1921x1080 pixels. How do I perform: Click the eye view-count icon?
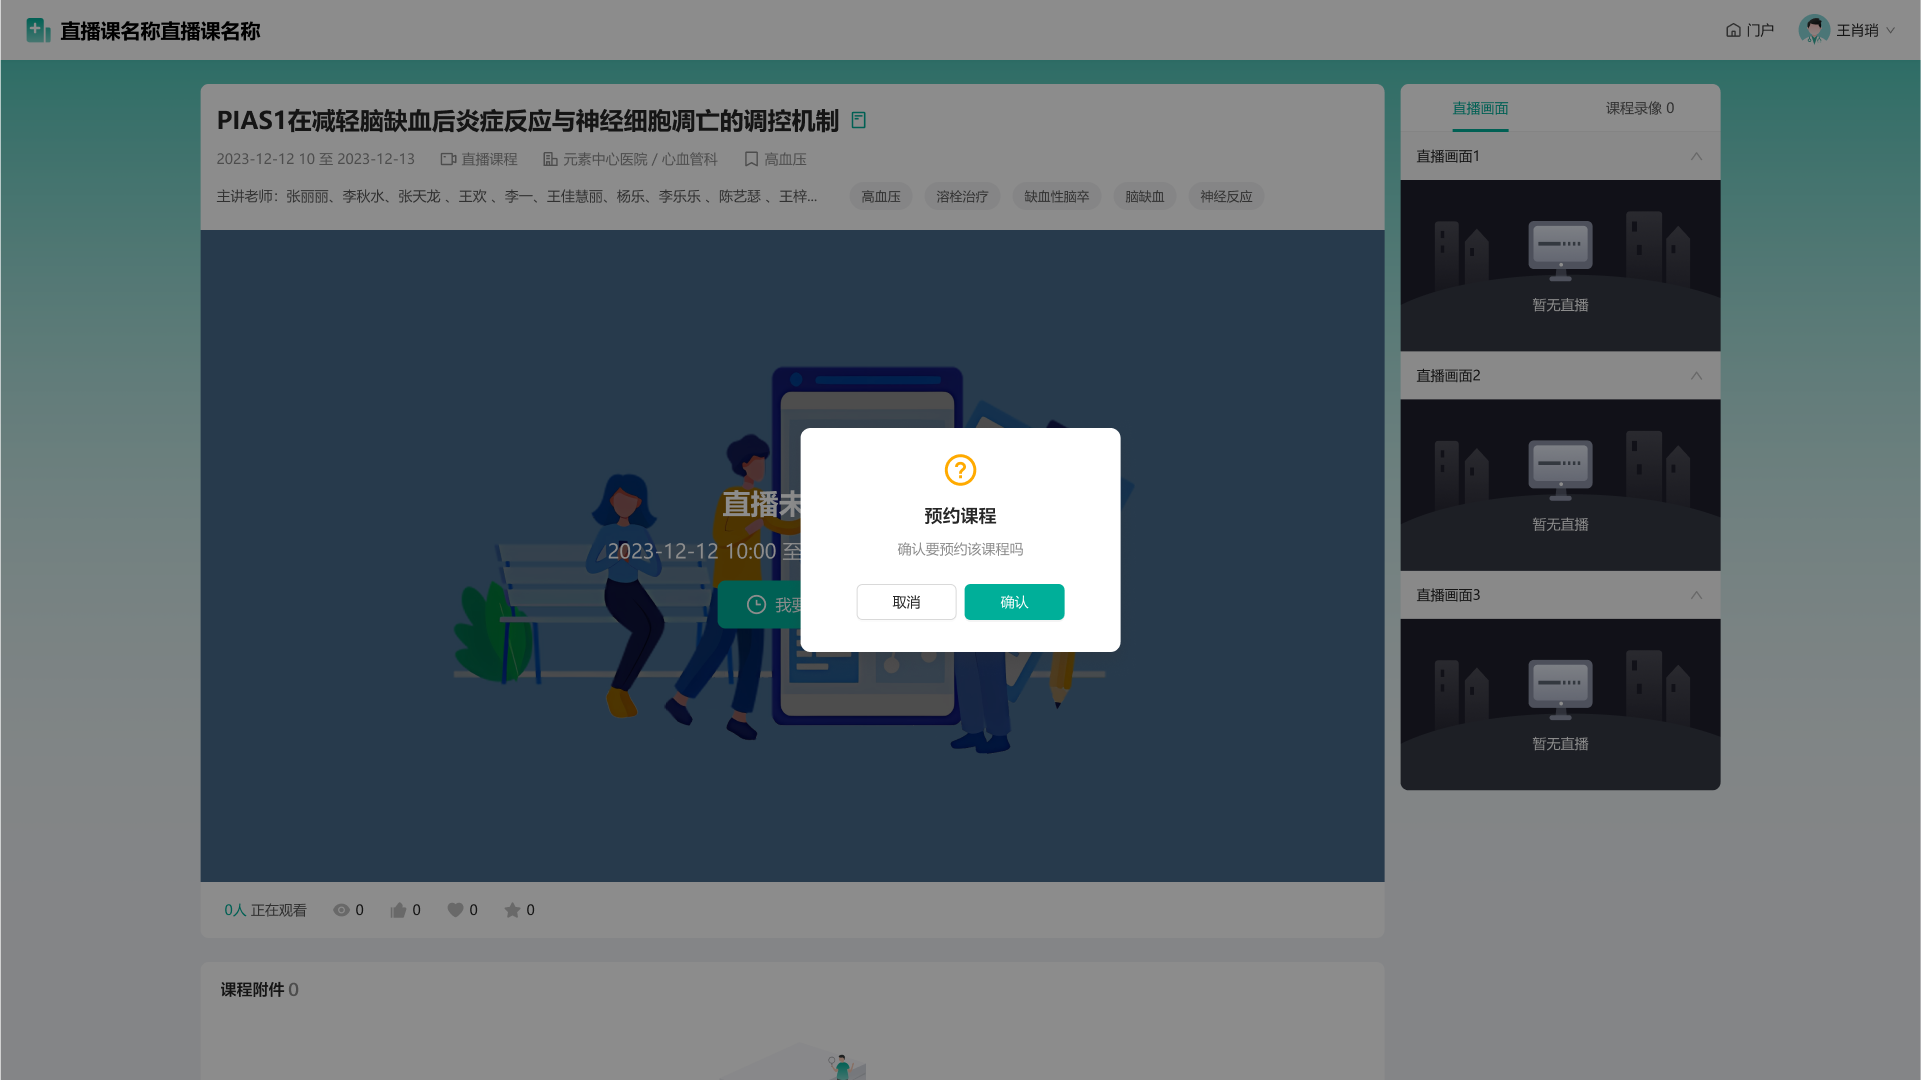pyautogui.click(x=341, y=910)
